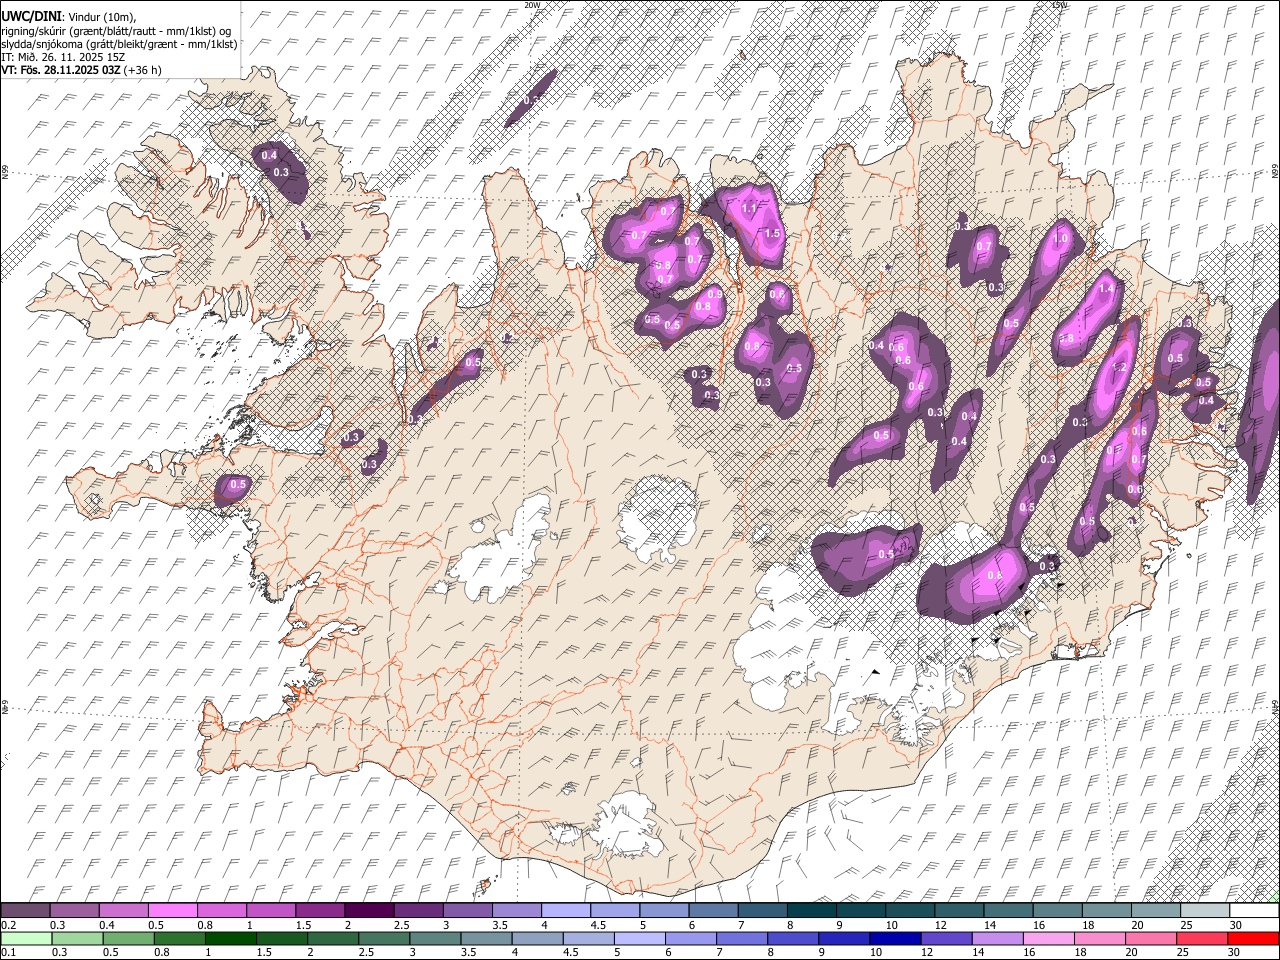Select the 14 light purple rain scale swatch
The image size is (1280, 960).
point(997,938)
